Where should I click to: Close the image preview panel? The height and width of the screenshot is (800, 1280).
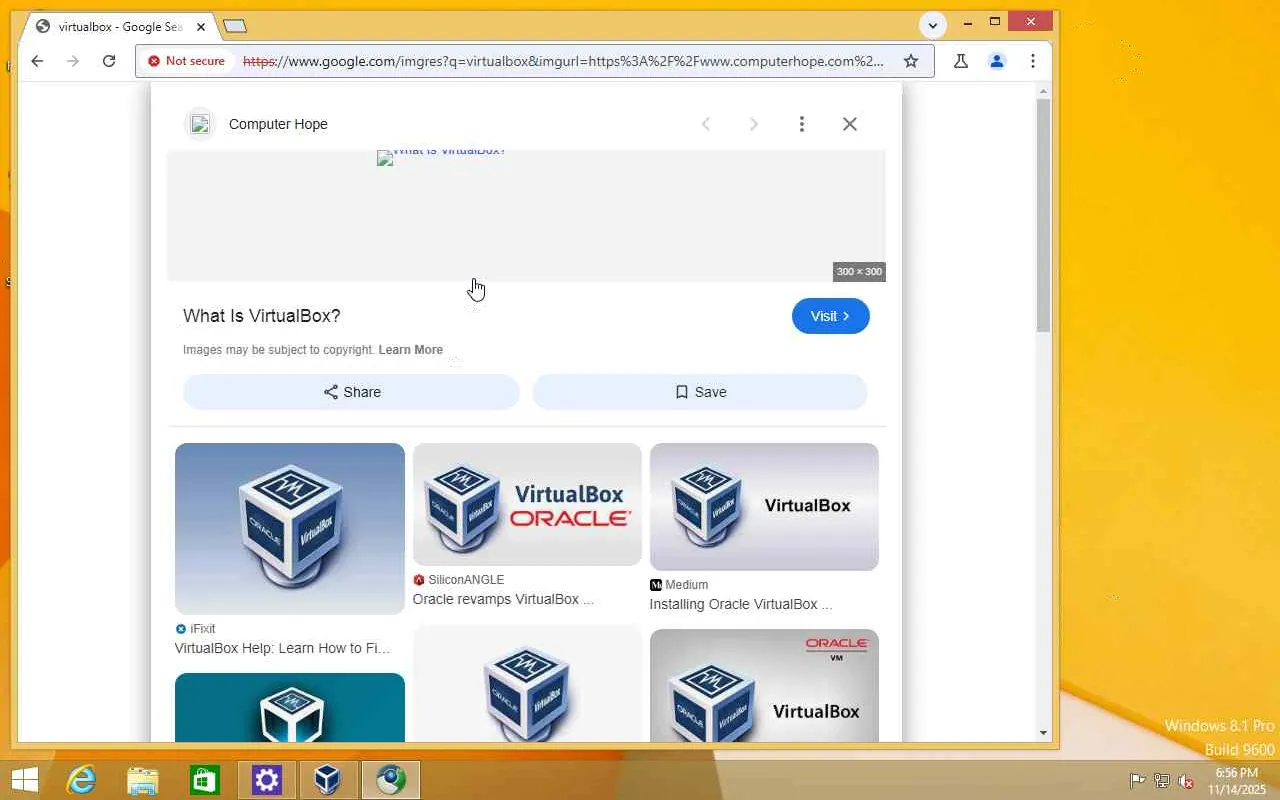click(x=850, y=124)
